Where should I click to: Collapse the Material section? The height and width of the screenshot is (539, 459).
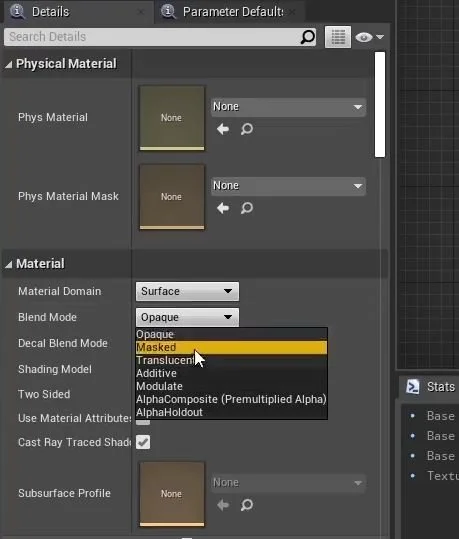pyautogui.click(x=9, y=264)
